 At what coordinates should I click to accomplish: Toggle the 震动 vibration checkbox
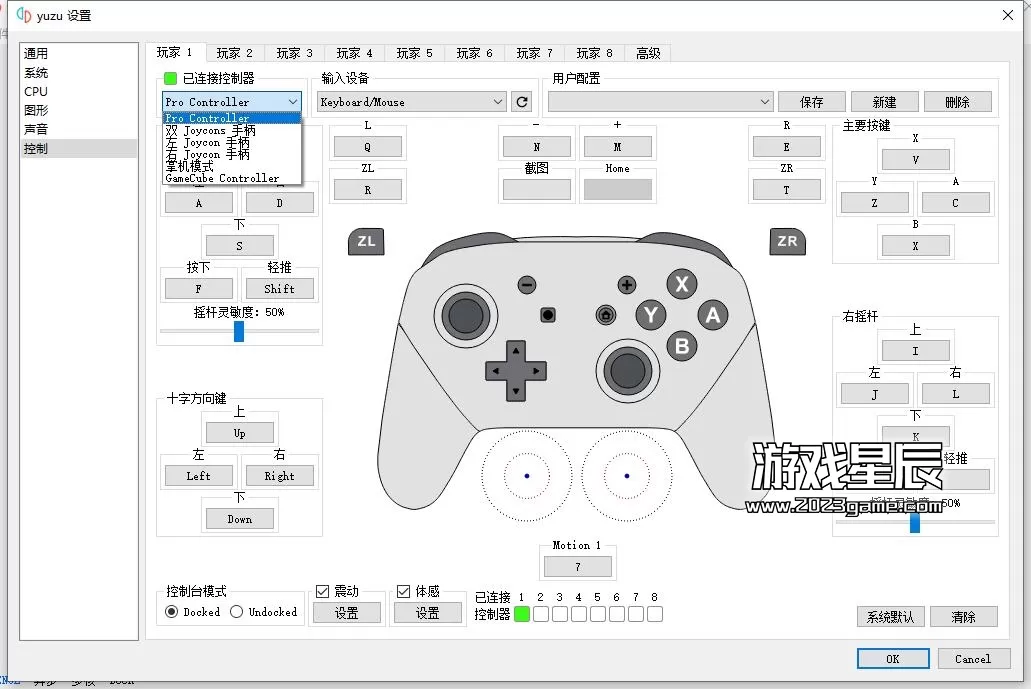tap(323, 591)
